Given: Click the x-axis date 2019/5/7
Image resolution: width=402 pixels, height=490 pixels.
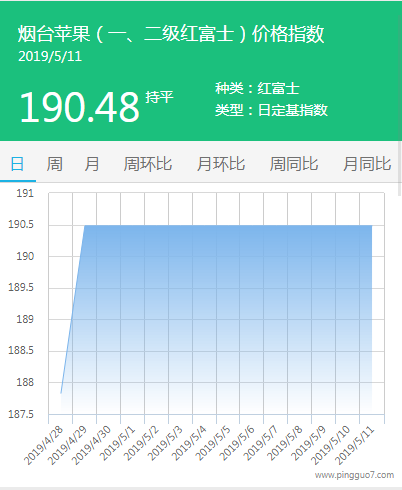Looking at the screenshot, I should point(261,443).
